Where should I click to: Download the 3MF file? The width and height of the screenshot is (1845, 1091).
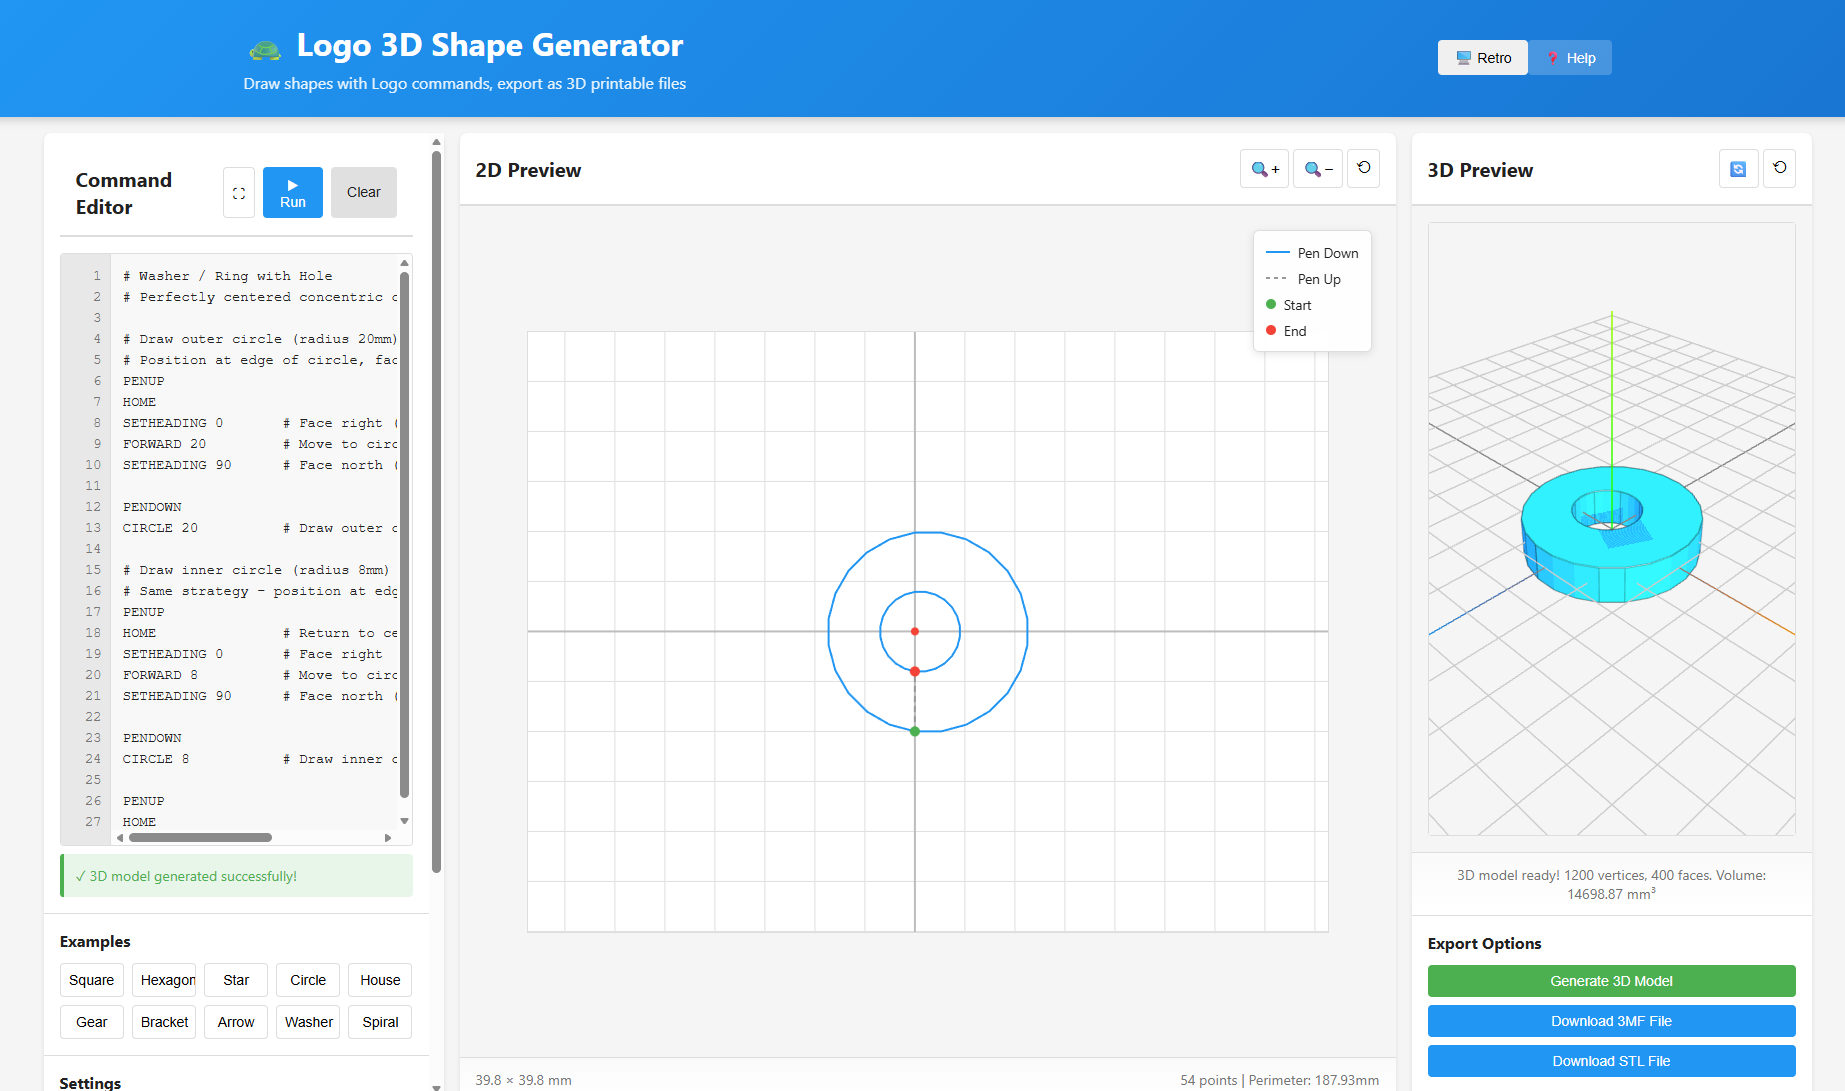tap(1611, 1021)
